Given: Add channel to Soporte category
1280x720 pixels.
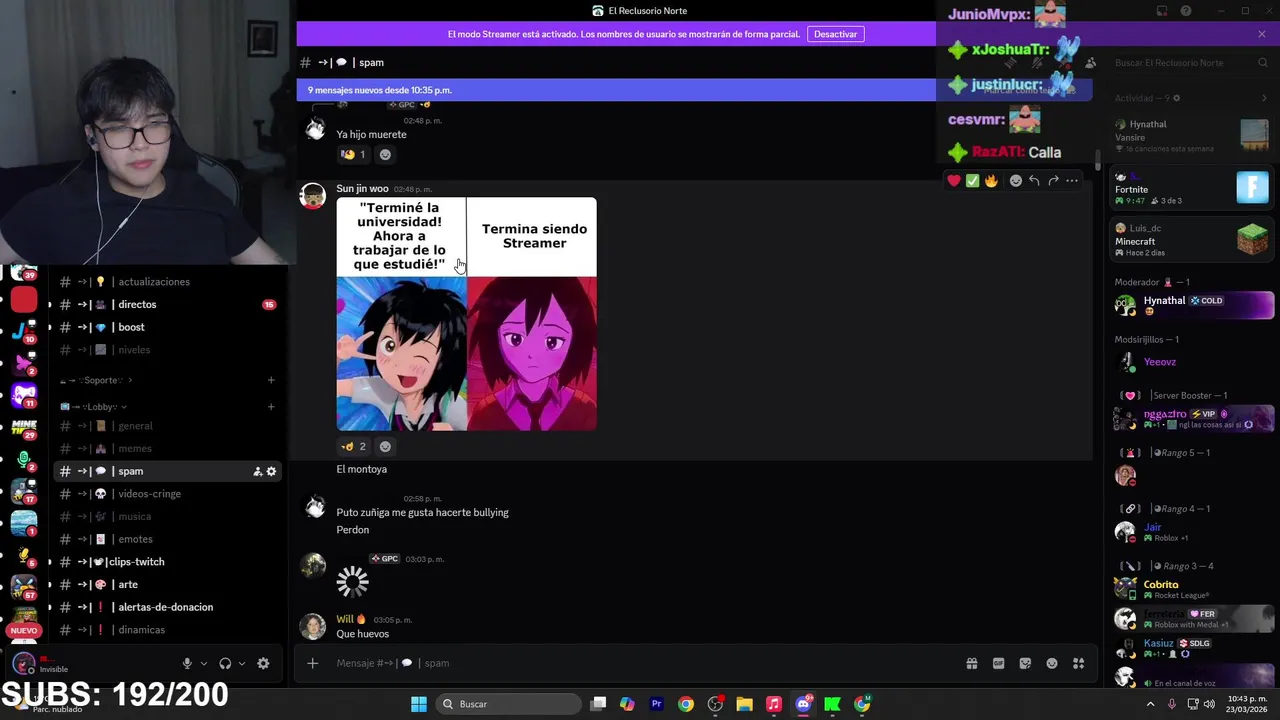Looking at the screenshot, I should (271, 380).
